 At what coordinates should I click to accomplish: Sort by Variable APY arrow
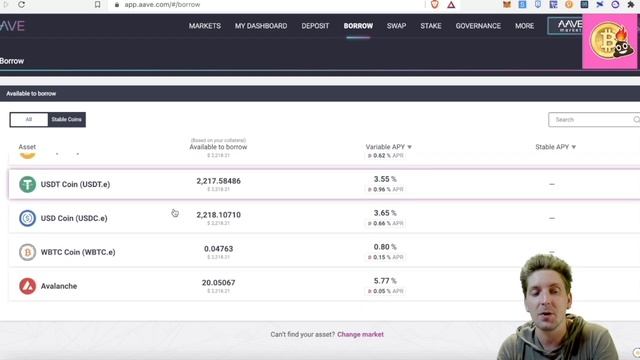point(409,147)
